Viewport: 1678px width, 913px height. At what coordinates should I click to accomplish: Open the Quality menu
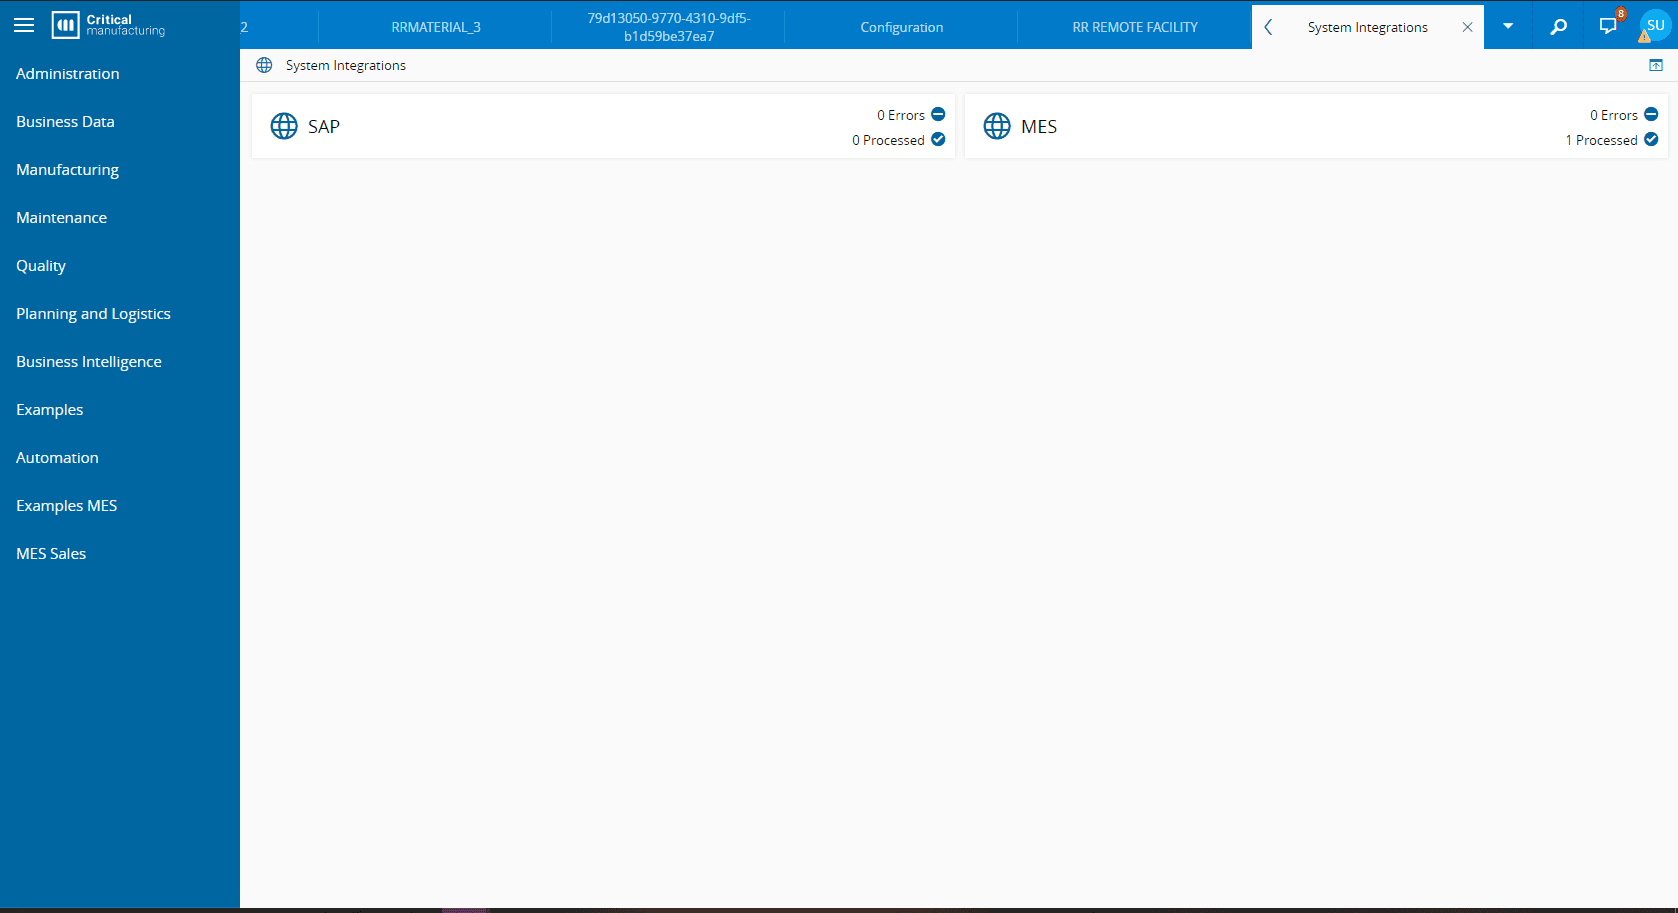120,266
